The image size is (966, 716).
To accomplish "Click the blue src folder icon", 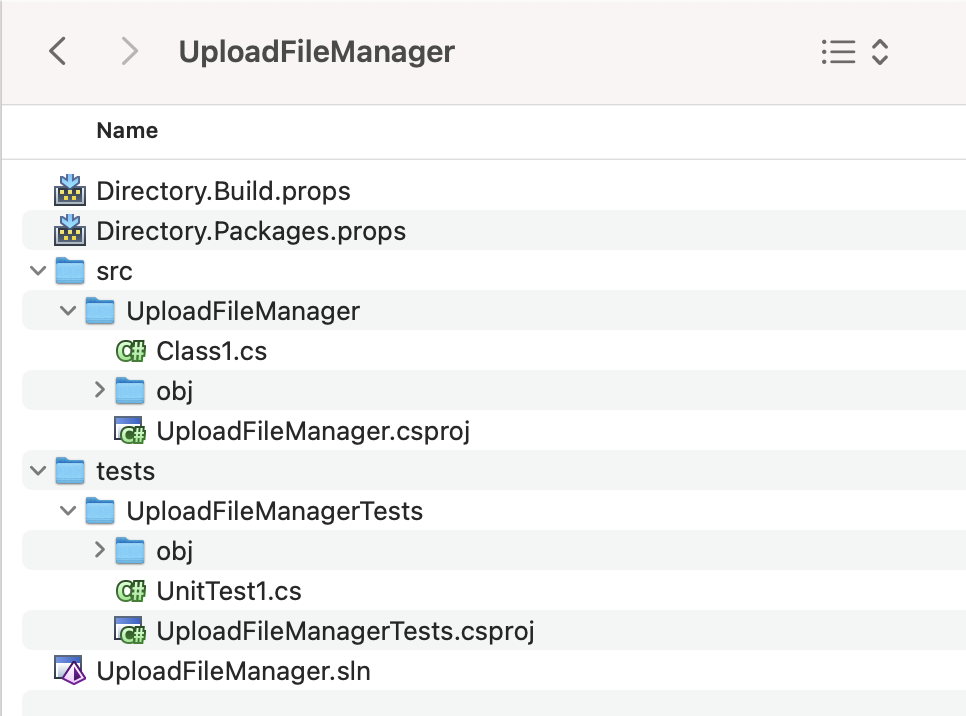I will point(70,270).
